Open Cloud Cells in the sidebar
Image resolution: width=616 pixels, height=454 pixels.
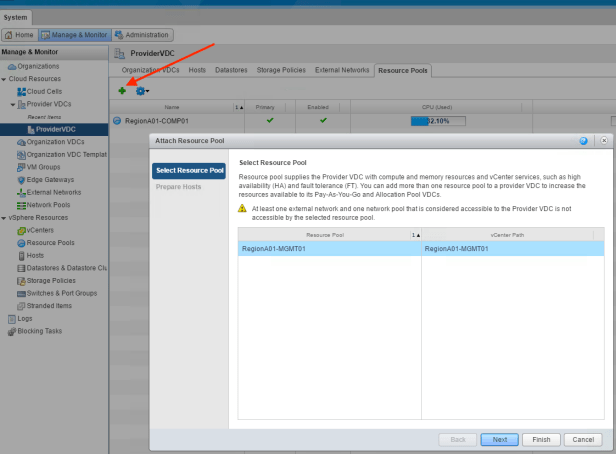click(43, 91)
